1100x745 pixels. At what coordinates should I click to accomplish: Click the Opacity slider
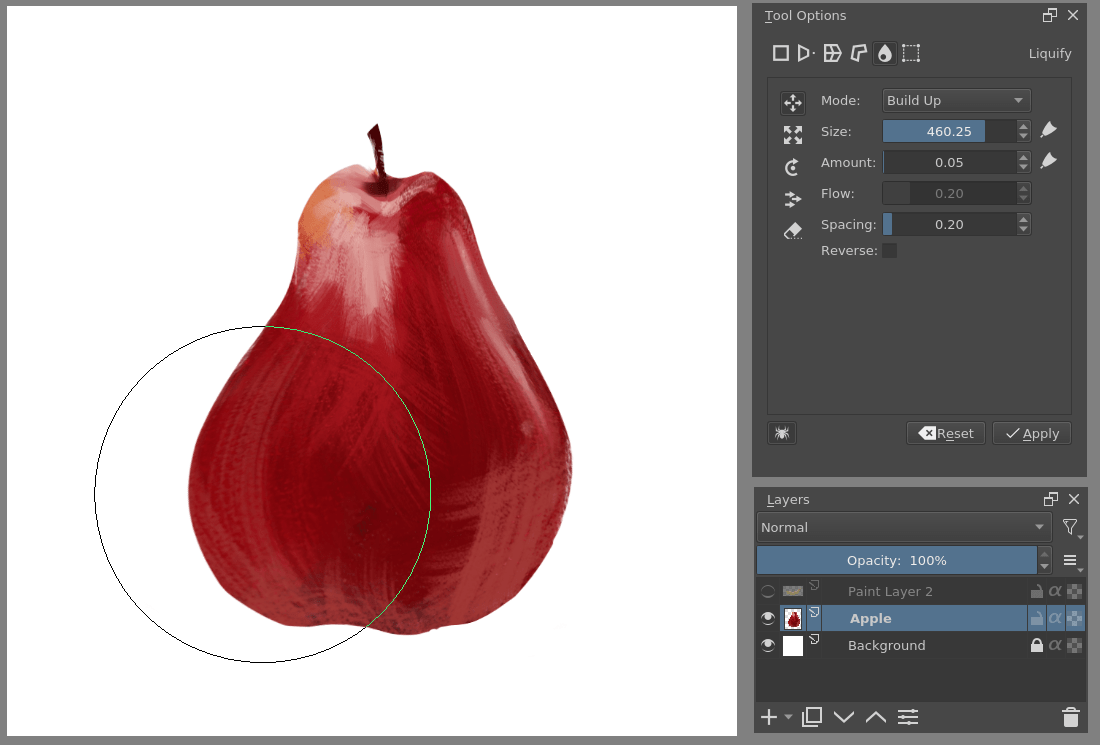[x=900, y=560]
